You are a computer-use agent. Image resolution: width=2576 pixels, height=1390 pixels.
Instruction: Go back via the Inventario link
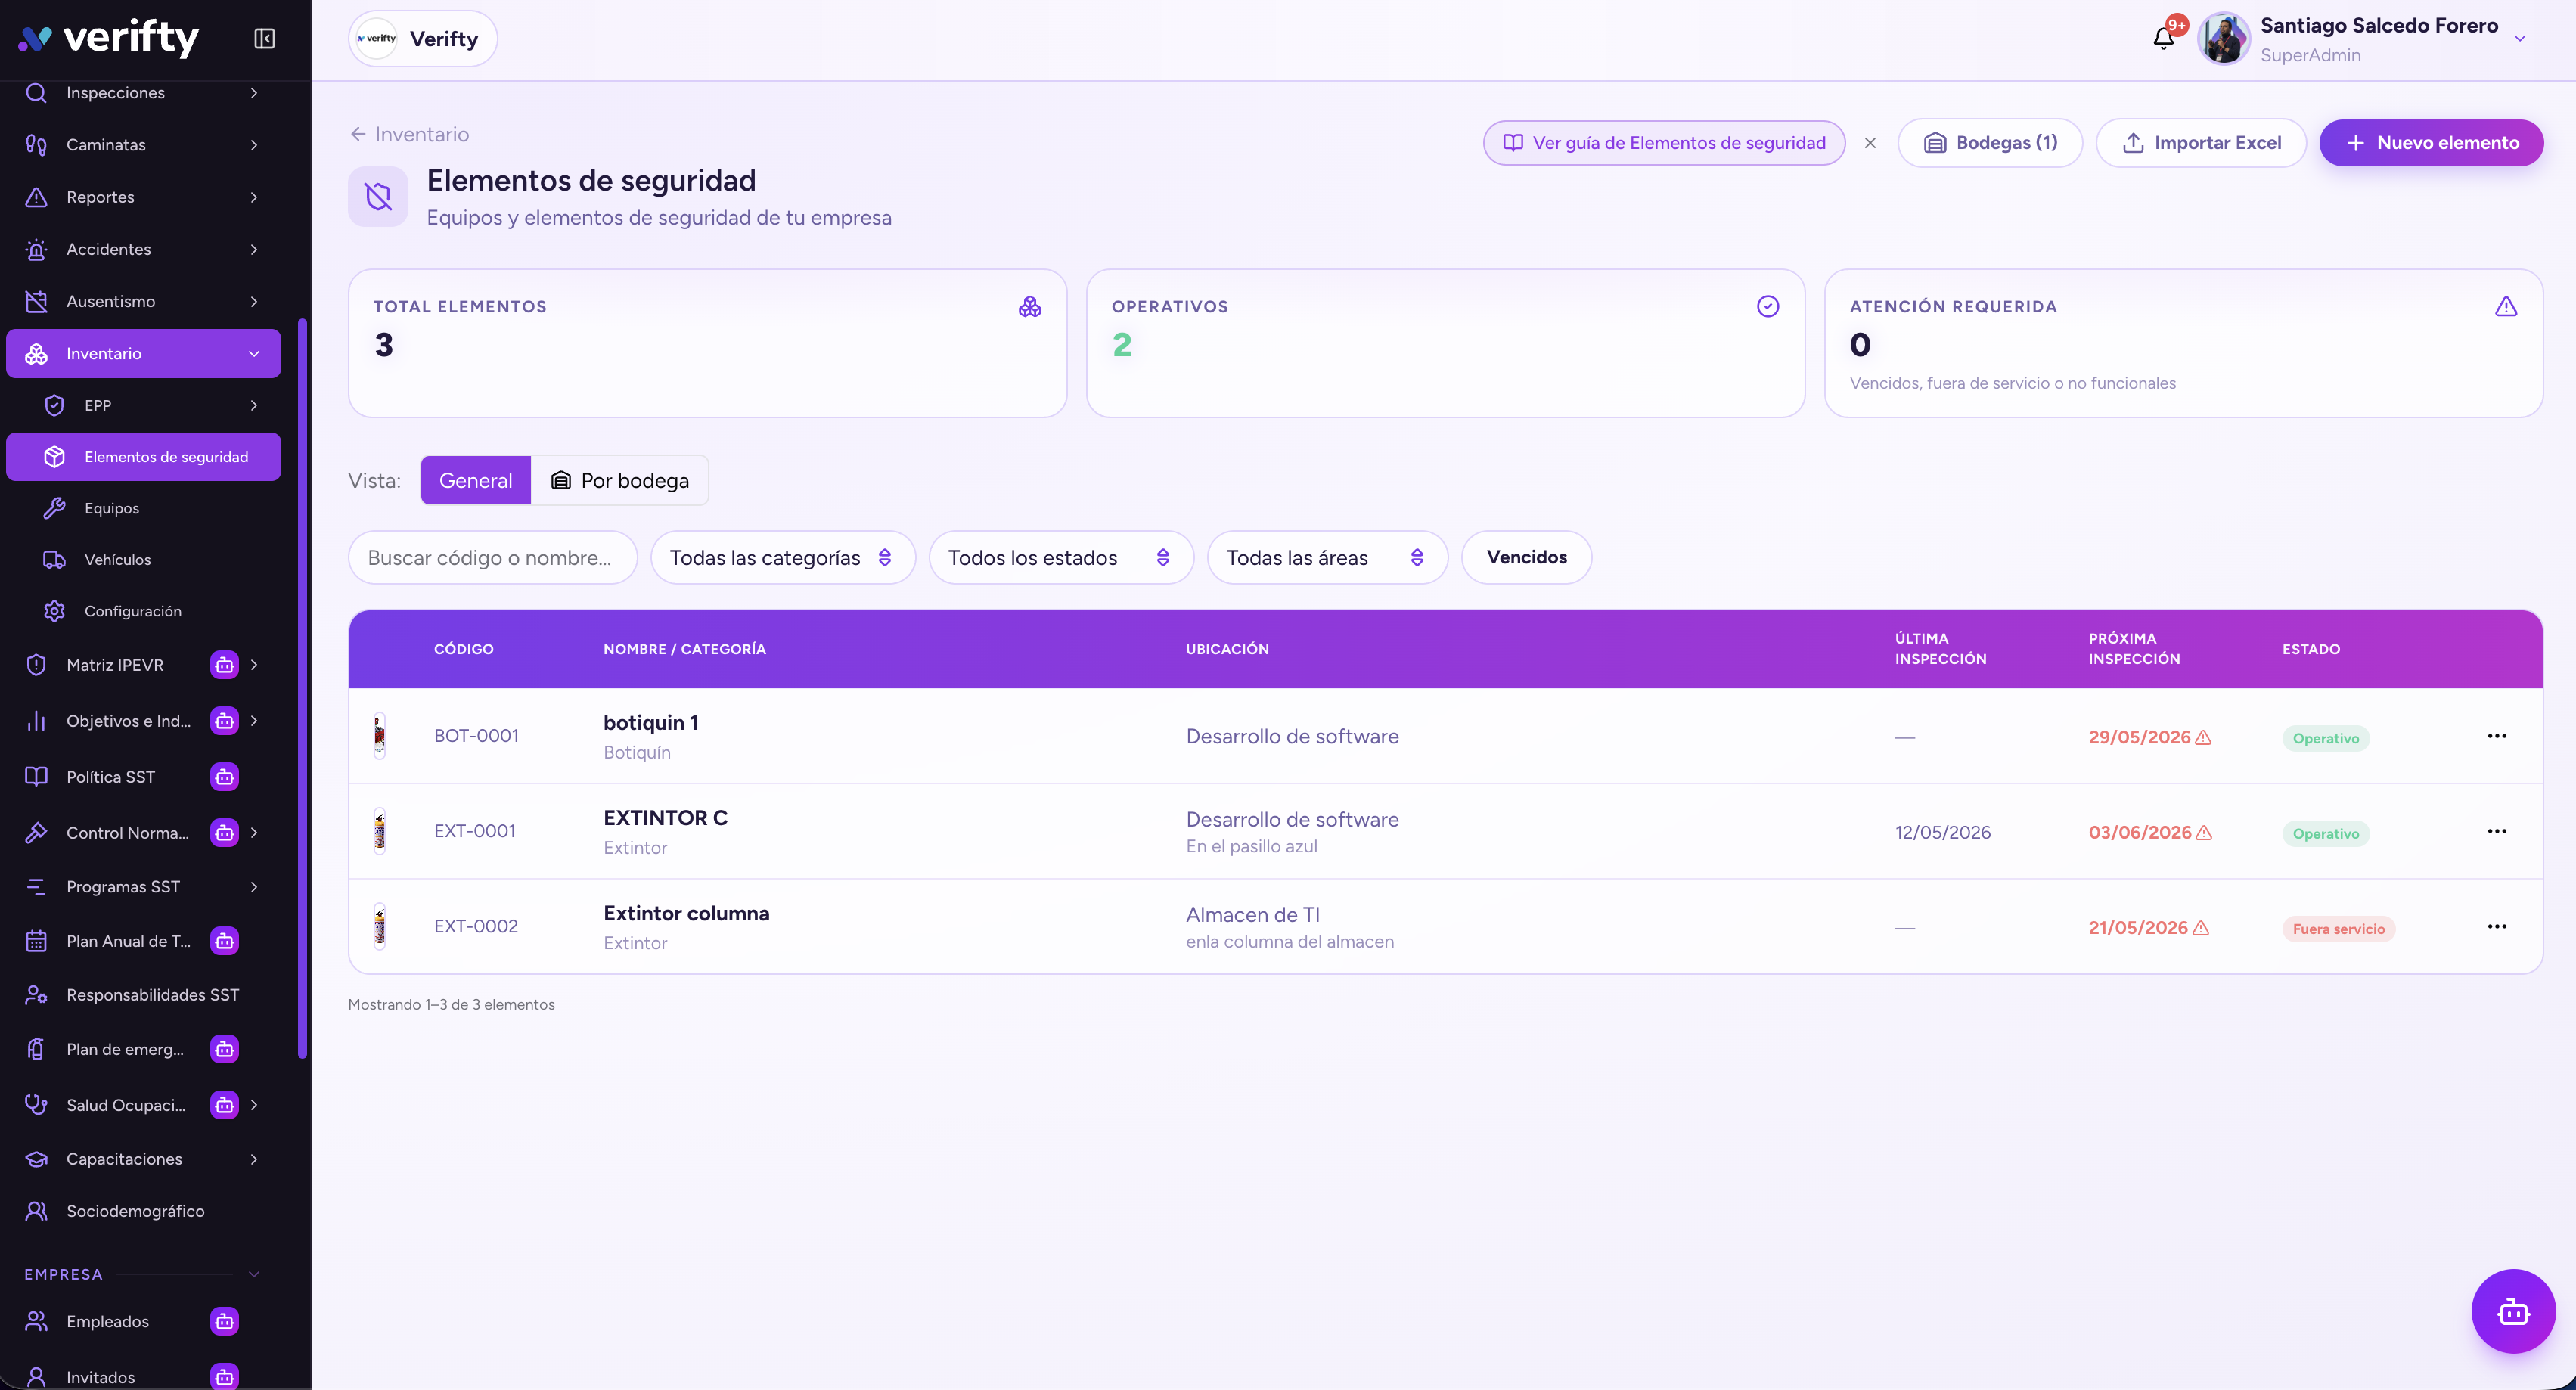(x=409, y=134)
